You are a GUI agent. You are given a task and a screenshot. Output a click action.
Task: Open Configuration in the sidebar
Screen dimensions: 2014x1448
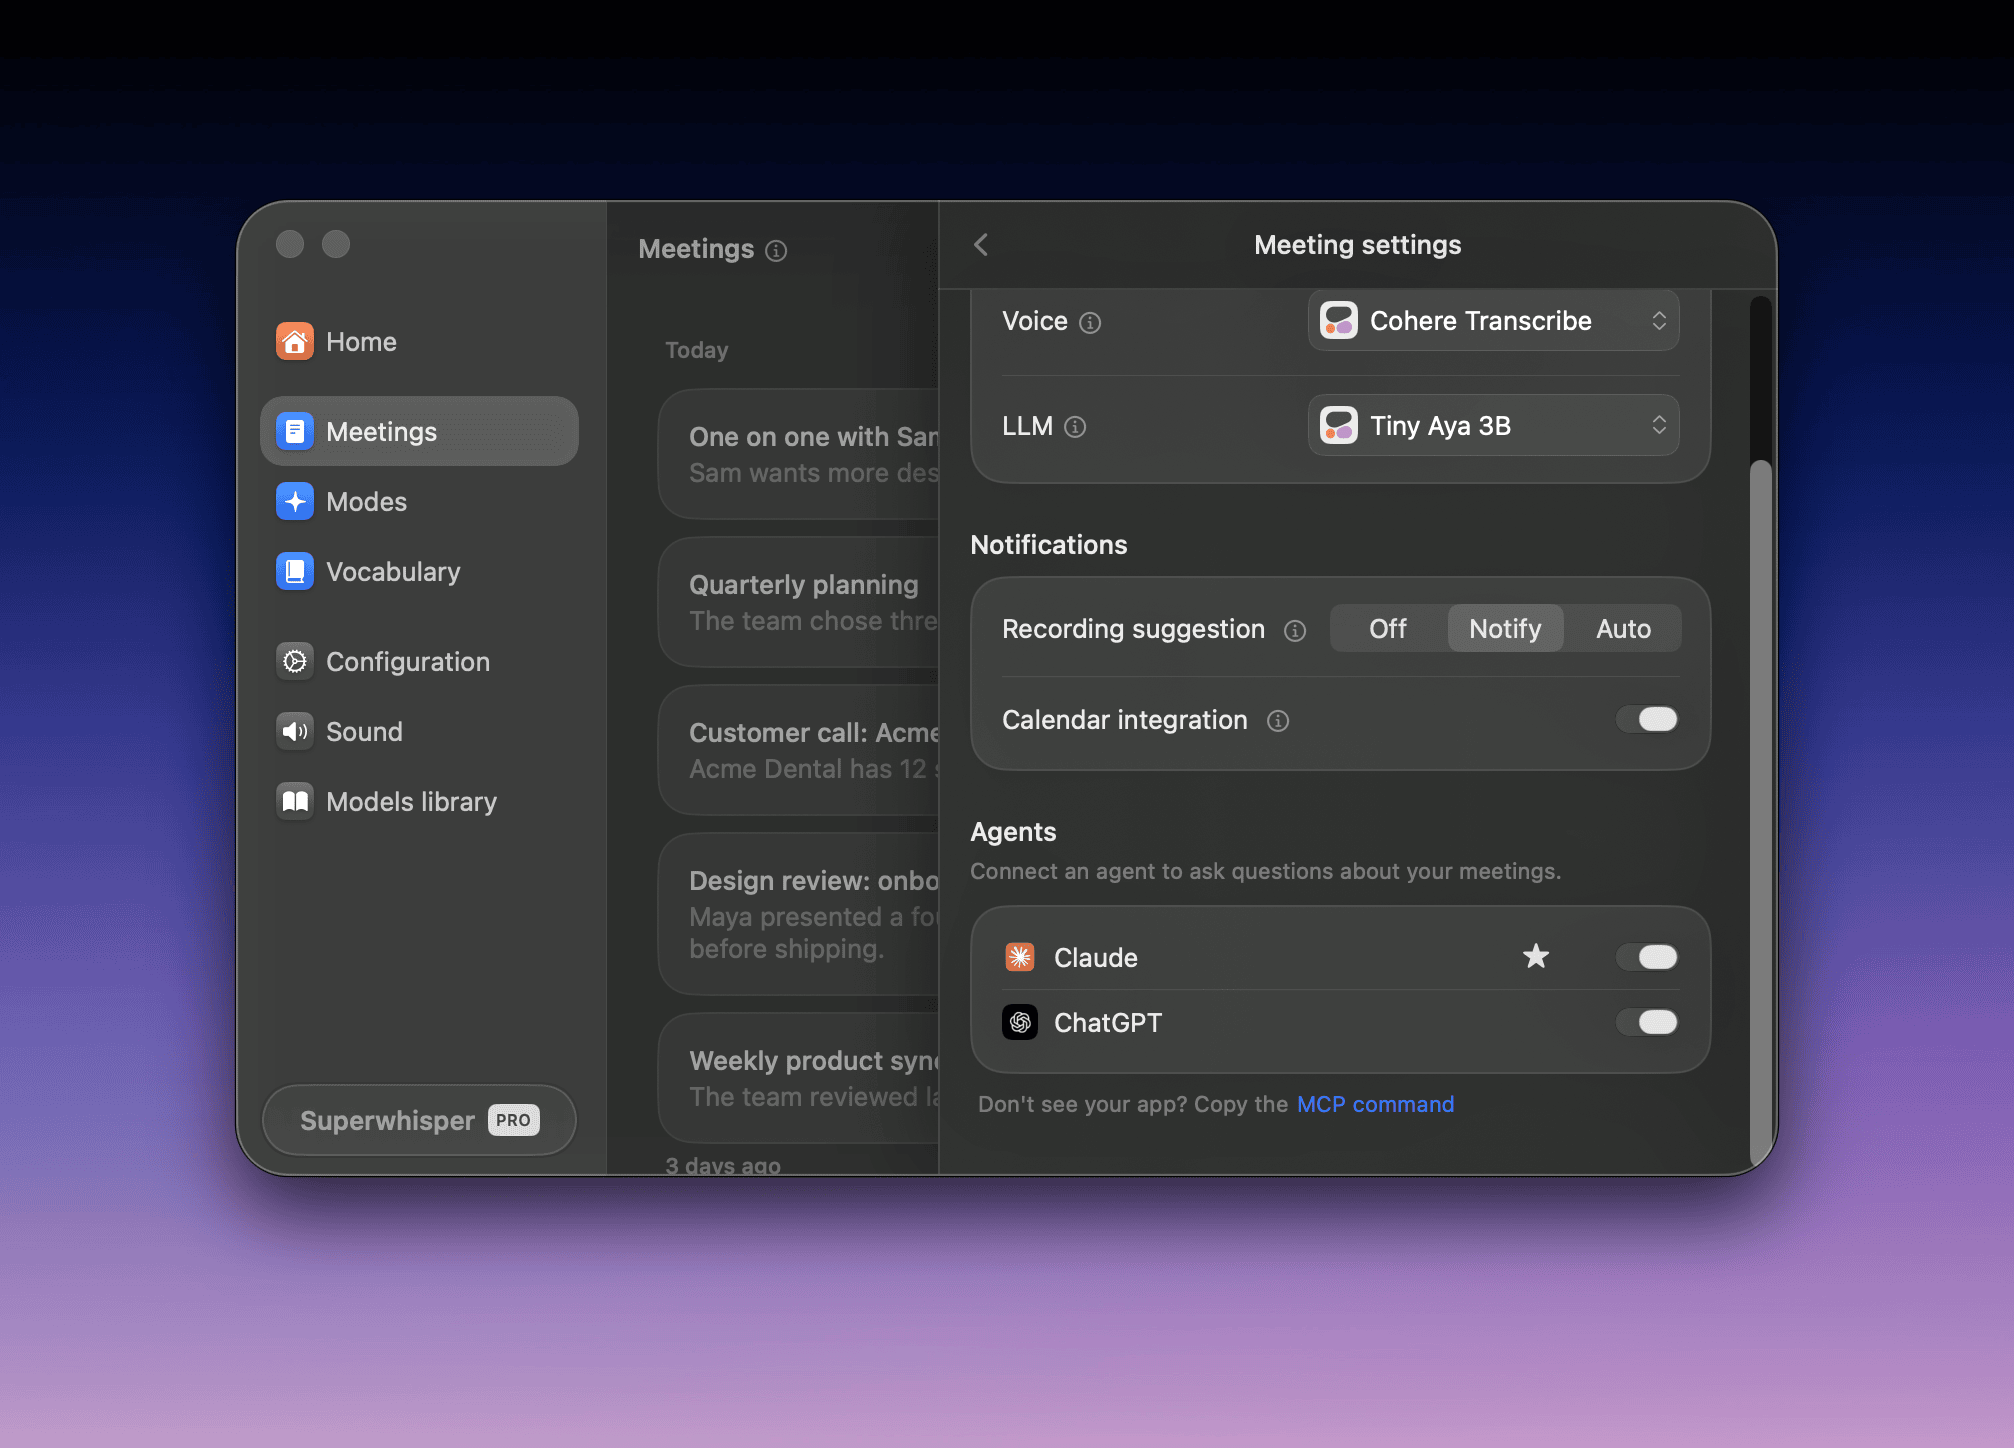pos(419,662)
